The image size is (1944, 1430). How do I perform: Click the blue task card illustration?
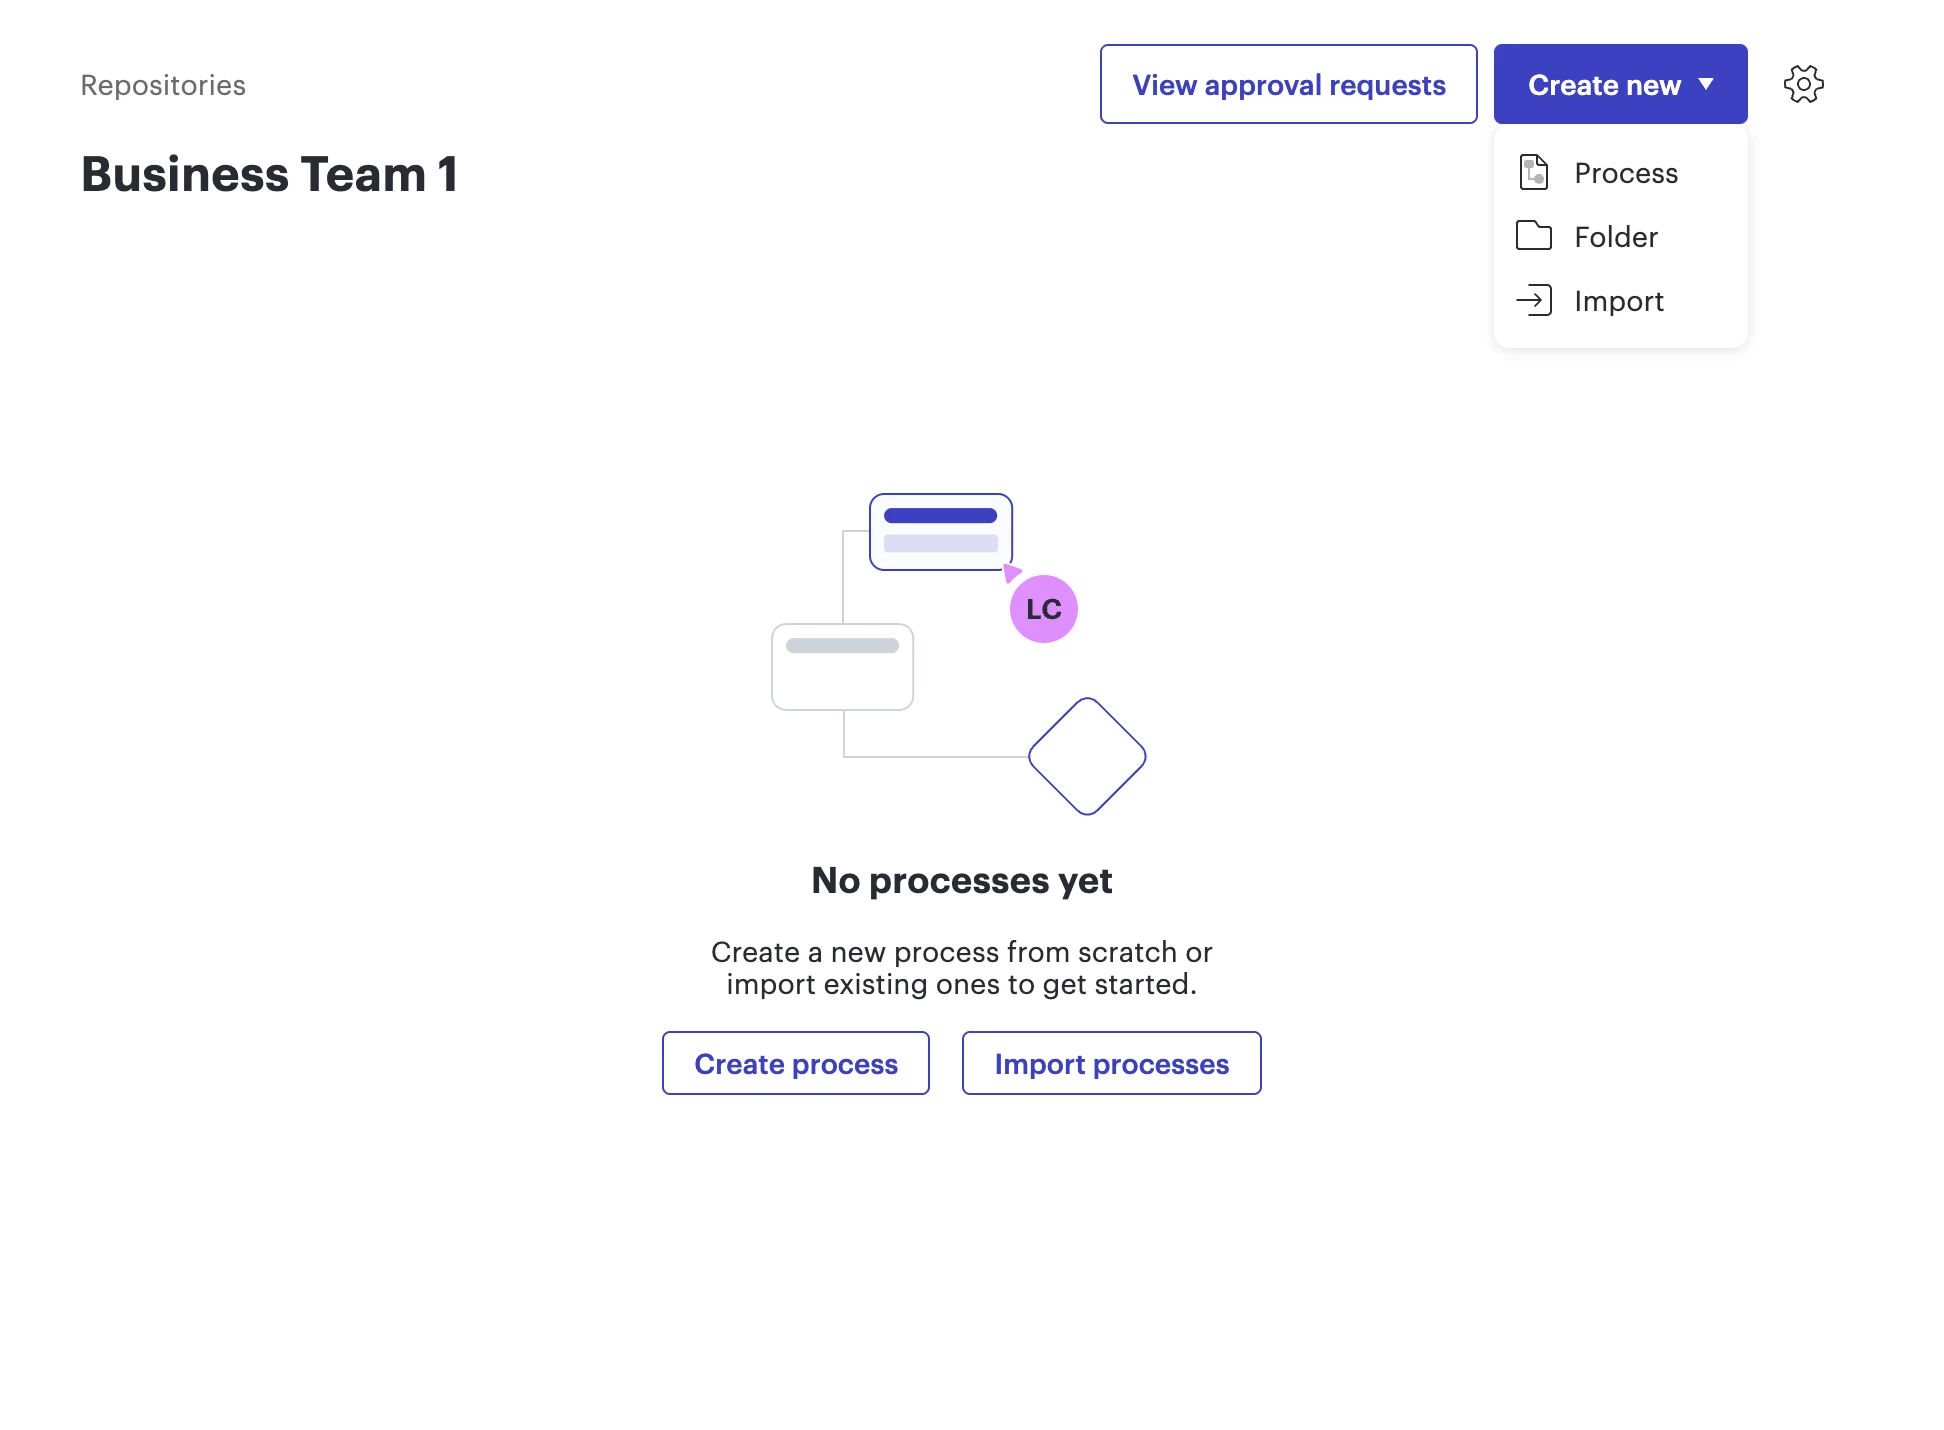(x=940, y=531)
